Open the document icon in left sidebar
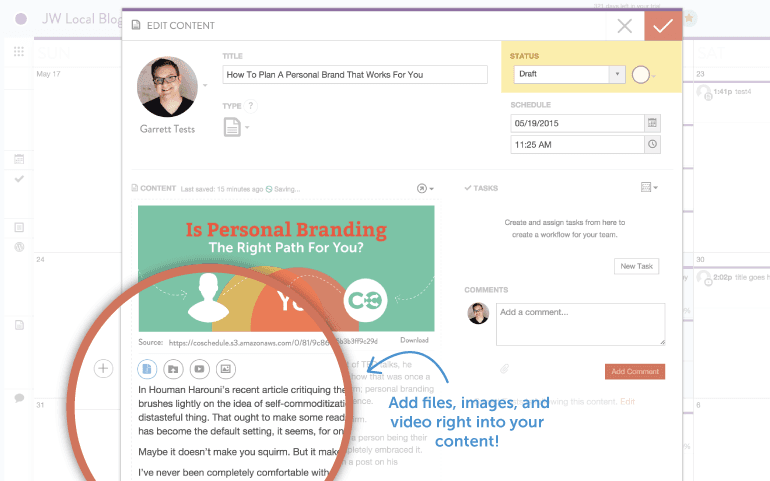 tap(19, 325)
